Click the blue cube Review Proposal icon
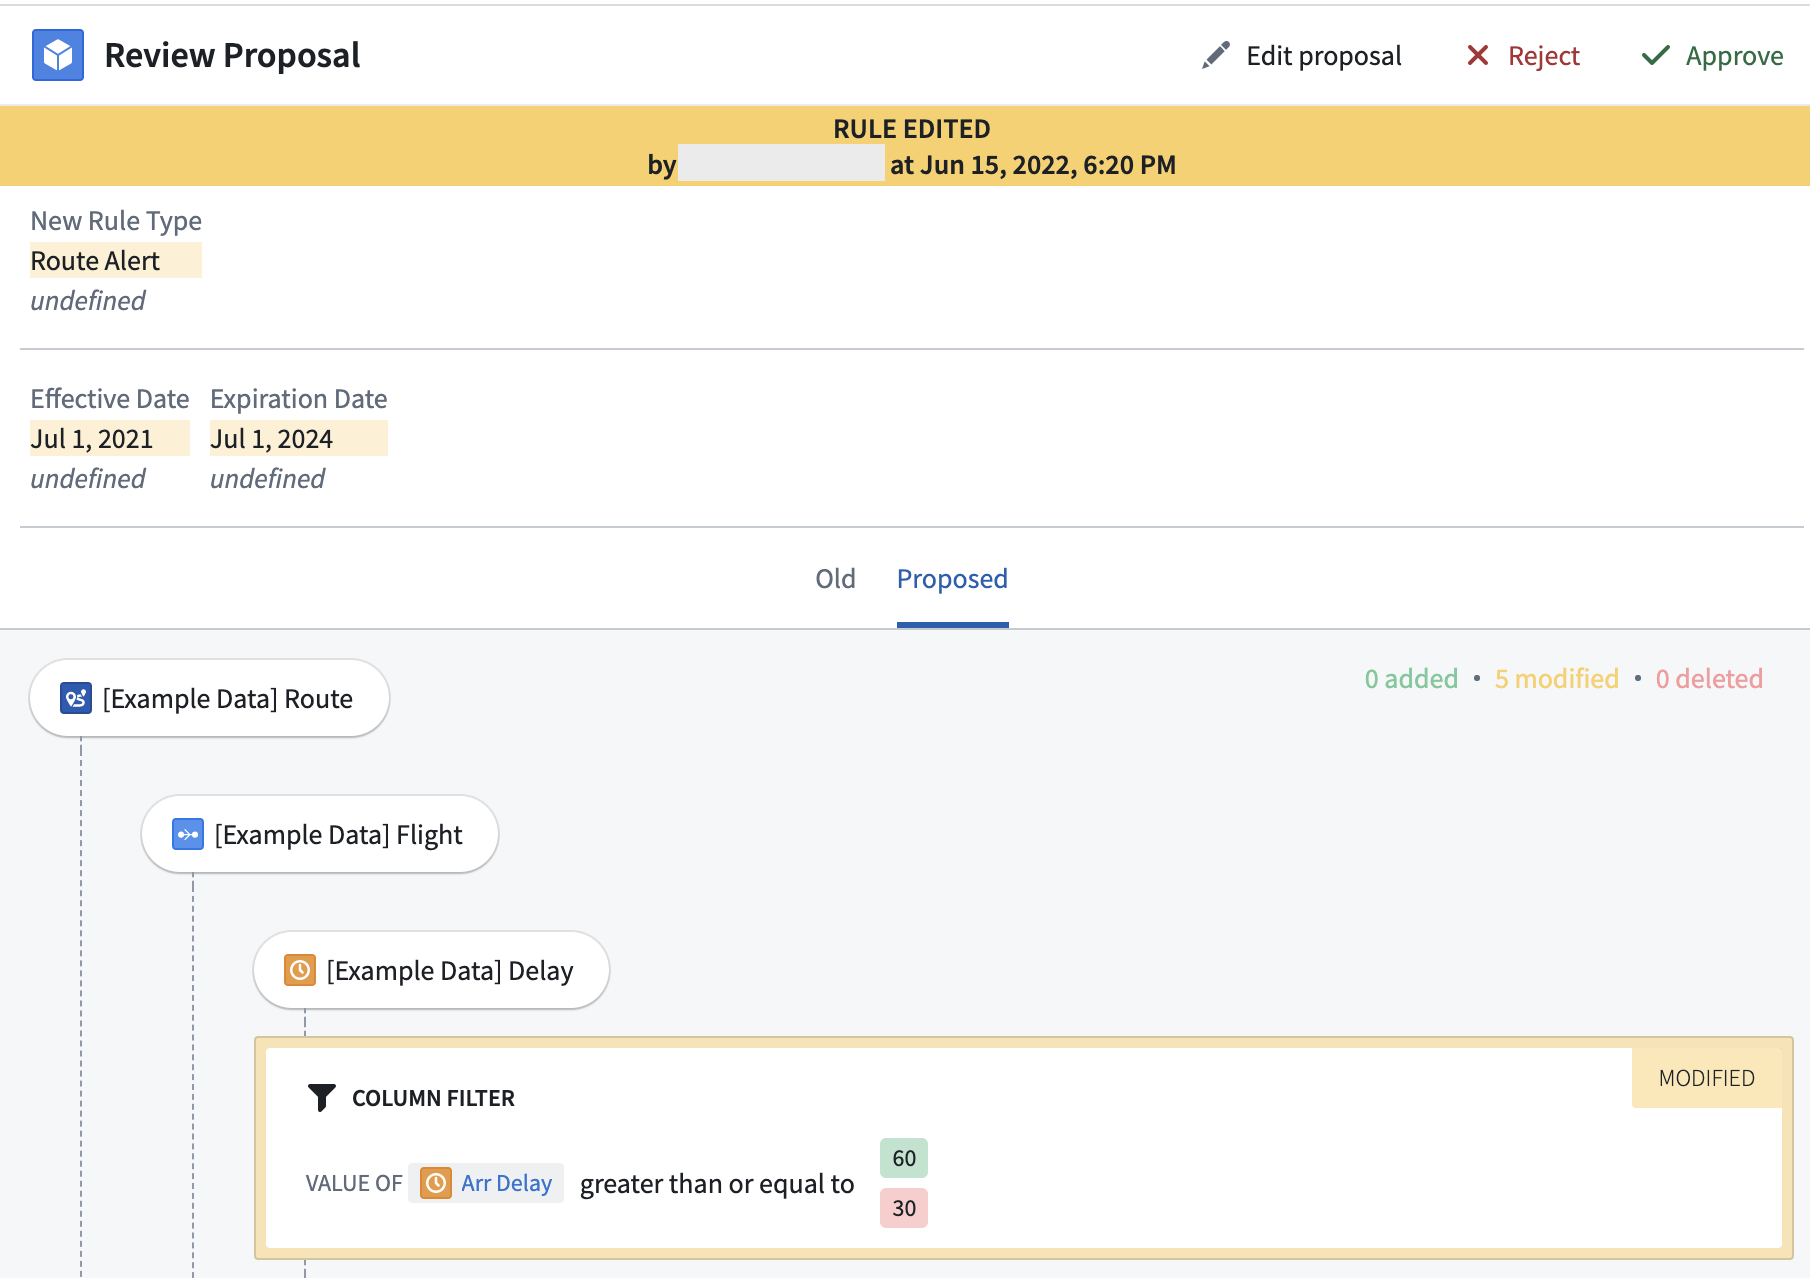1810x1278 pixels. 58,55
